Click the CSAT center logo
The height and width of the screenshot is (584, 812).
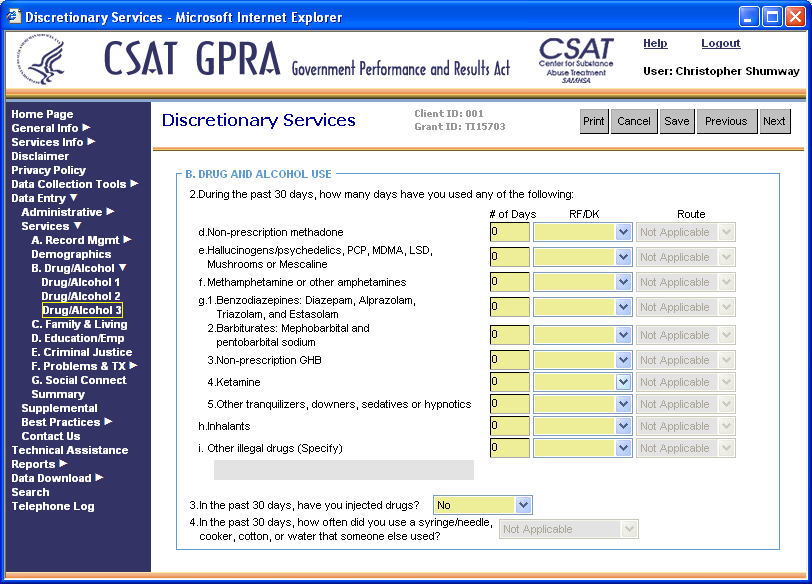(576, 60)
